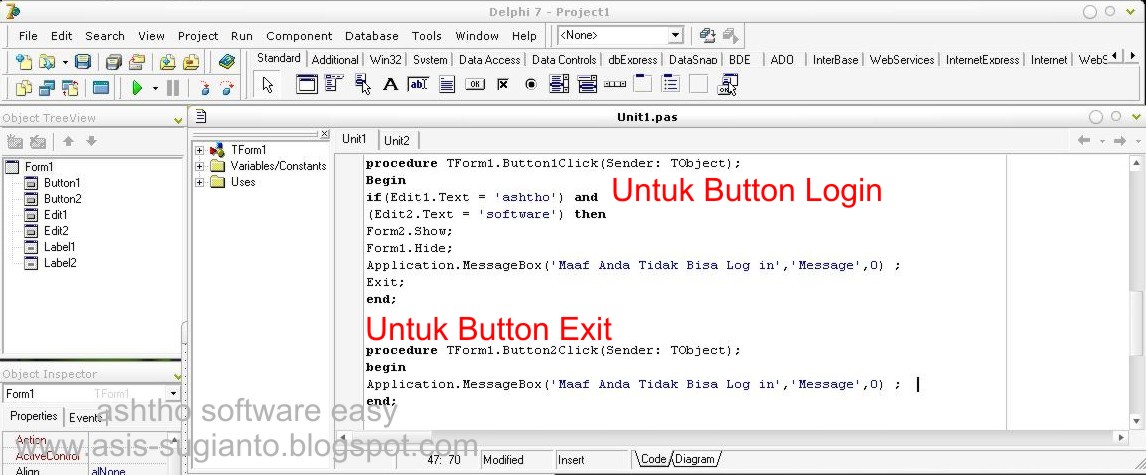Close the Code Explorer pane with X
The image size is (1146, 475).
click(325, 134)
